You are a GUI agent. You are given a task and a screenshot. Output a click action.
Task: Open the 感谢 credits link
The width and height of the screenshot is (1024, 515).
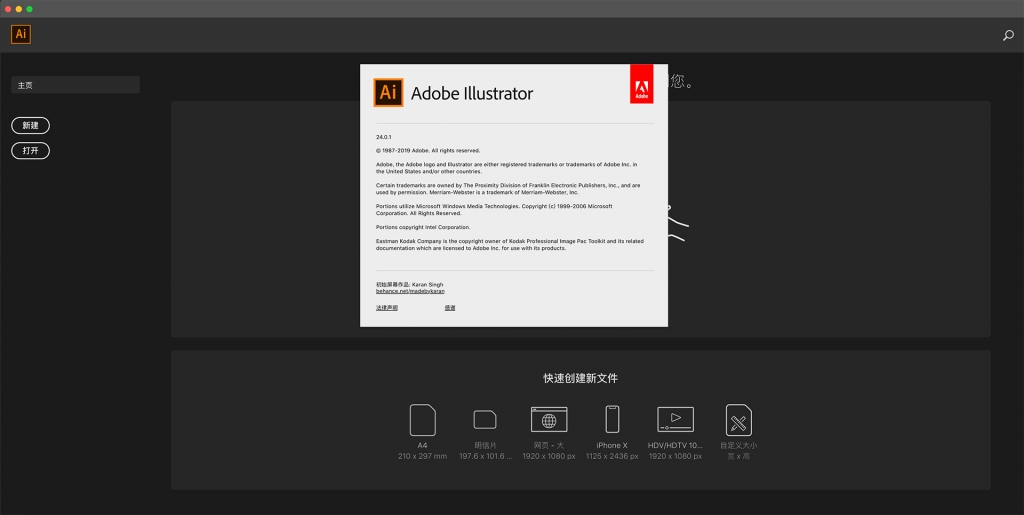(450, 307)
